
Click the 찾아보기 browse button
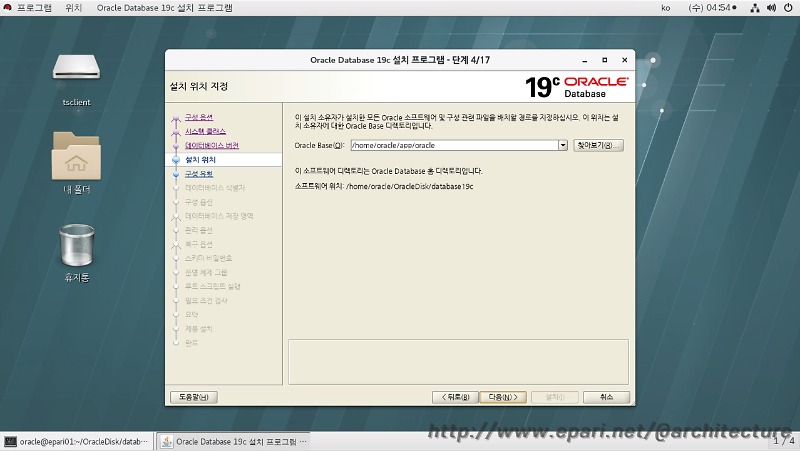(598, 145)
